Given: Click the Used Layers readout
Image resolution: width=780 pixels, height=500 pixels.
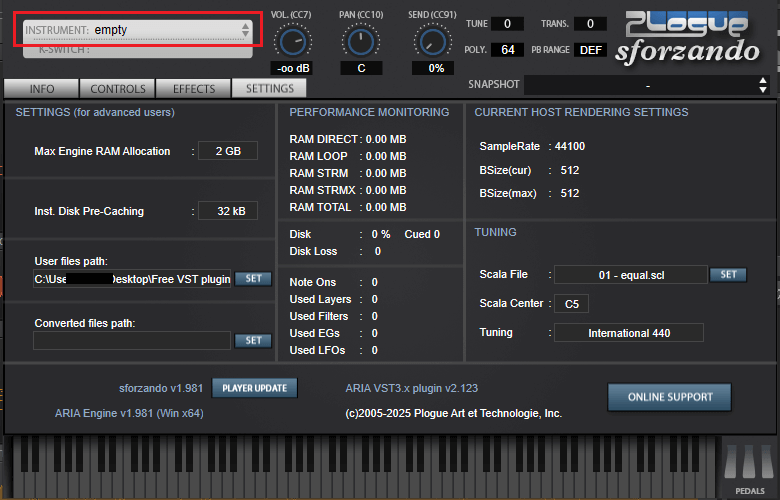Looking at the screenshot, I should click(334, 299).
